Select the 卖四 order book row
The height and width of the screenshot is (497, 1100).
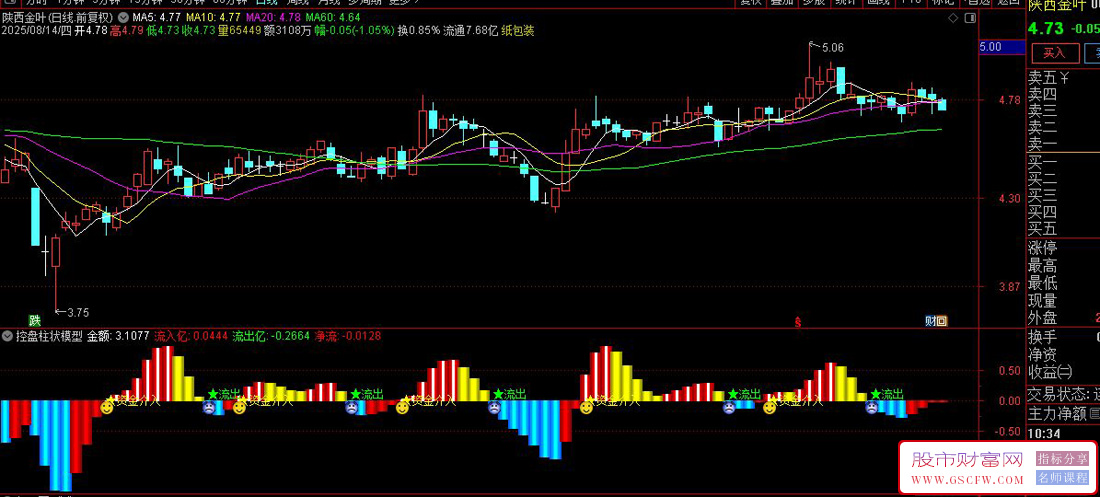(1062, 94)
